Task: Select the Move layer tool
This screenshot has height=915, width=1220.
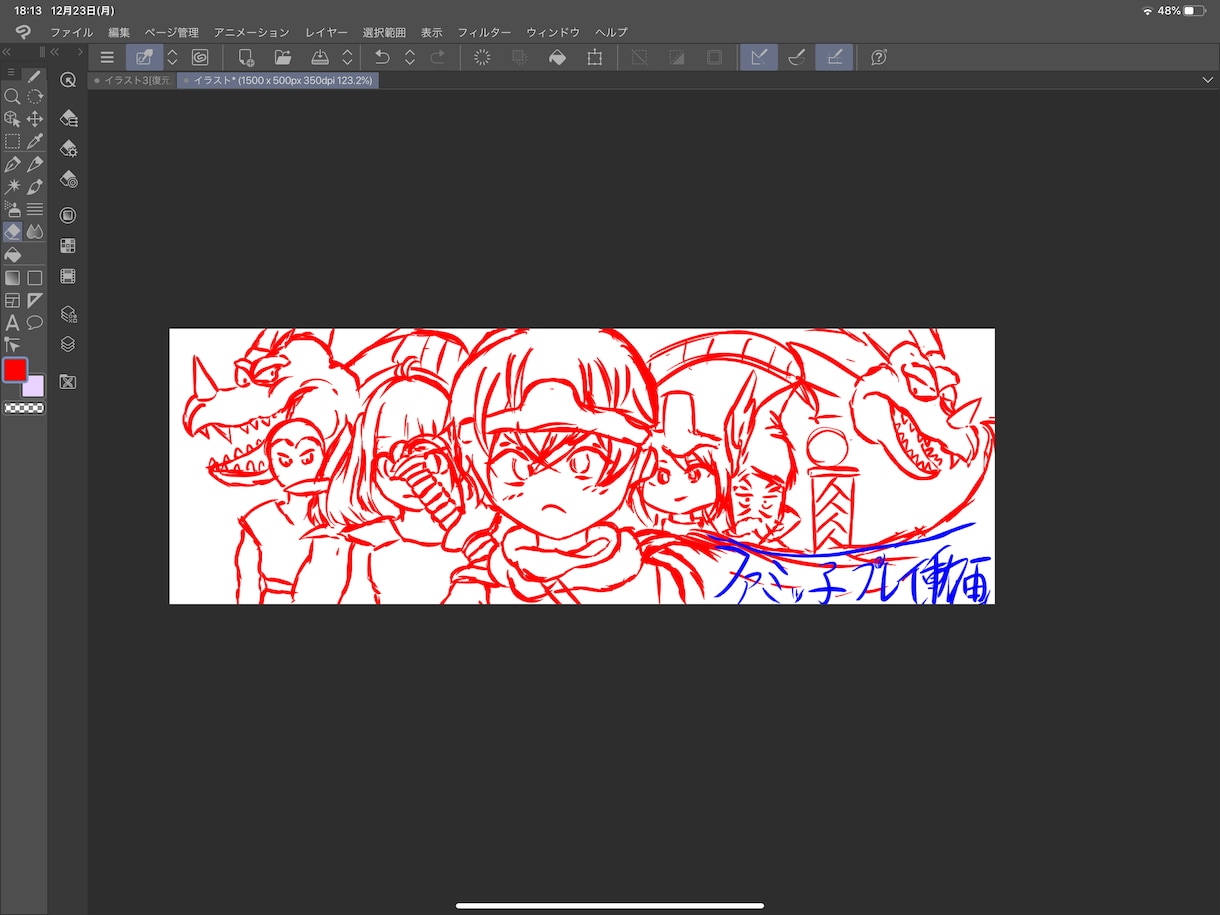Action: pos(35,119)
